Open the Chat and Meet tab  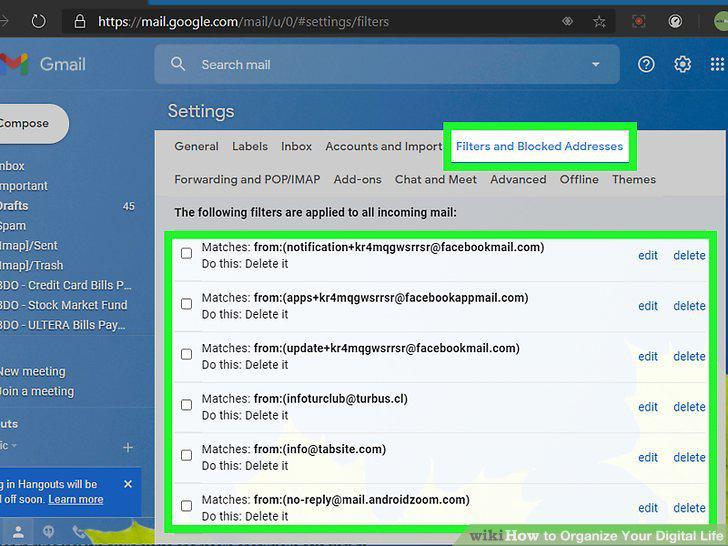click(436, 180)
